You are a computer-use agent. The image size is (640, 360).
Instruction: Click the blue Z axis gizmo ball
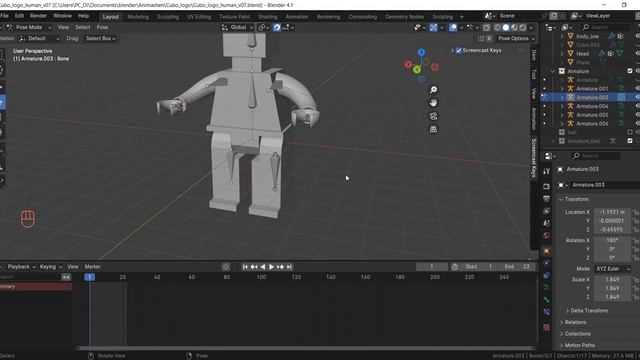421,52
